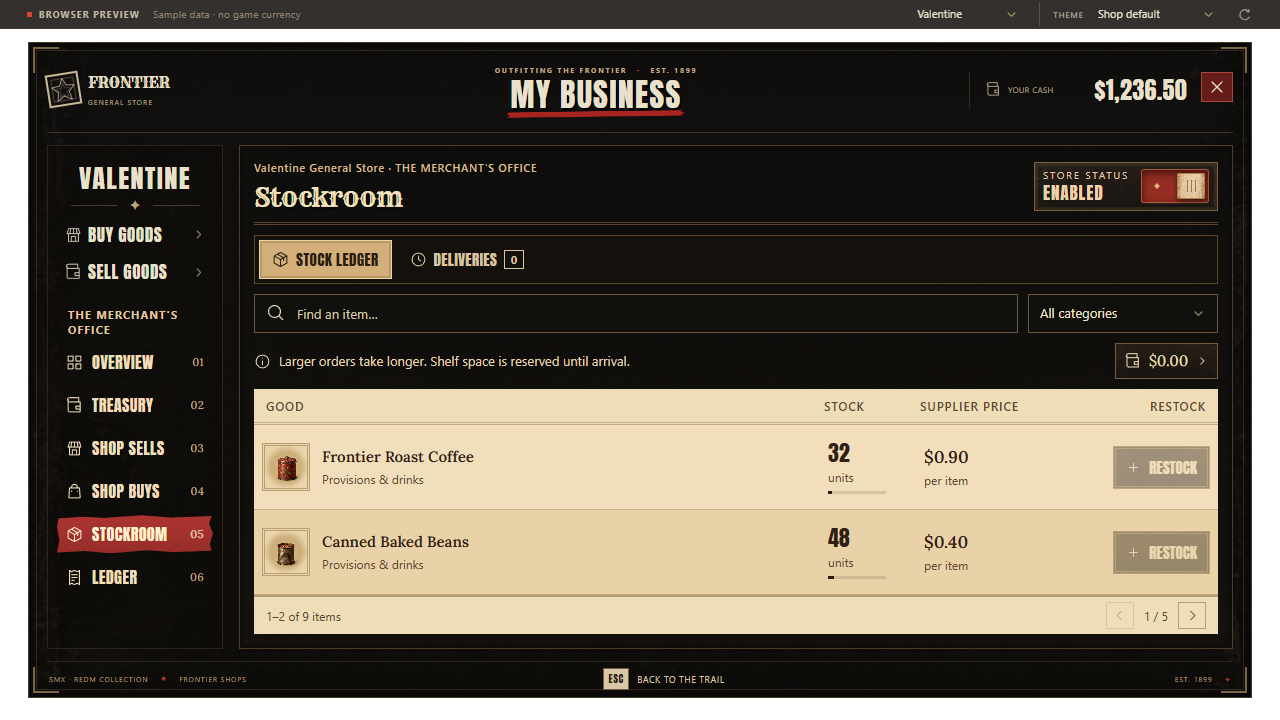Screen dimensions: 1280x720
Task: Expand the Buy Goods menu entry
Action: click(135, 235)
